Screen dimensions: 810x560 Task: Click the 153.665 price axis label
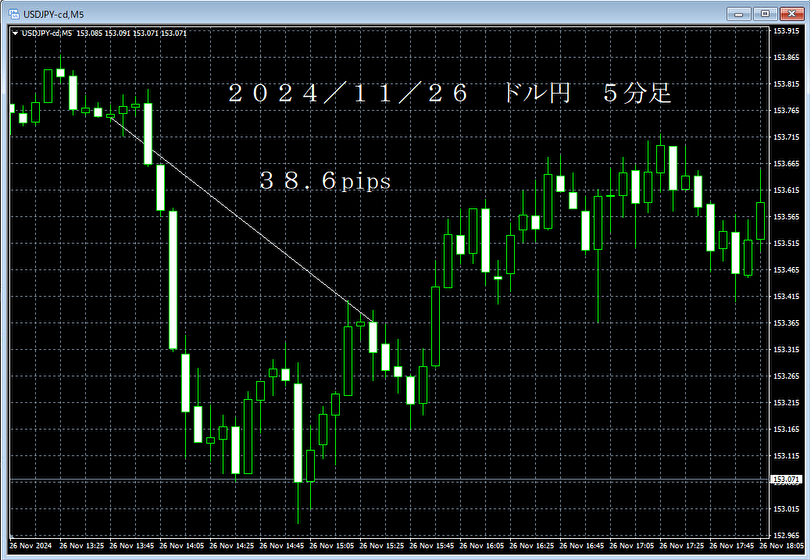coord(786,164)
